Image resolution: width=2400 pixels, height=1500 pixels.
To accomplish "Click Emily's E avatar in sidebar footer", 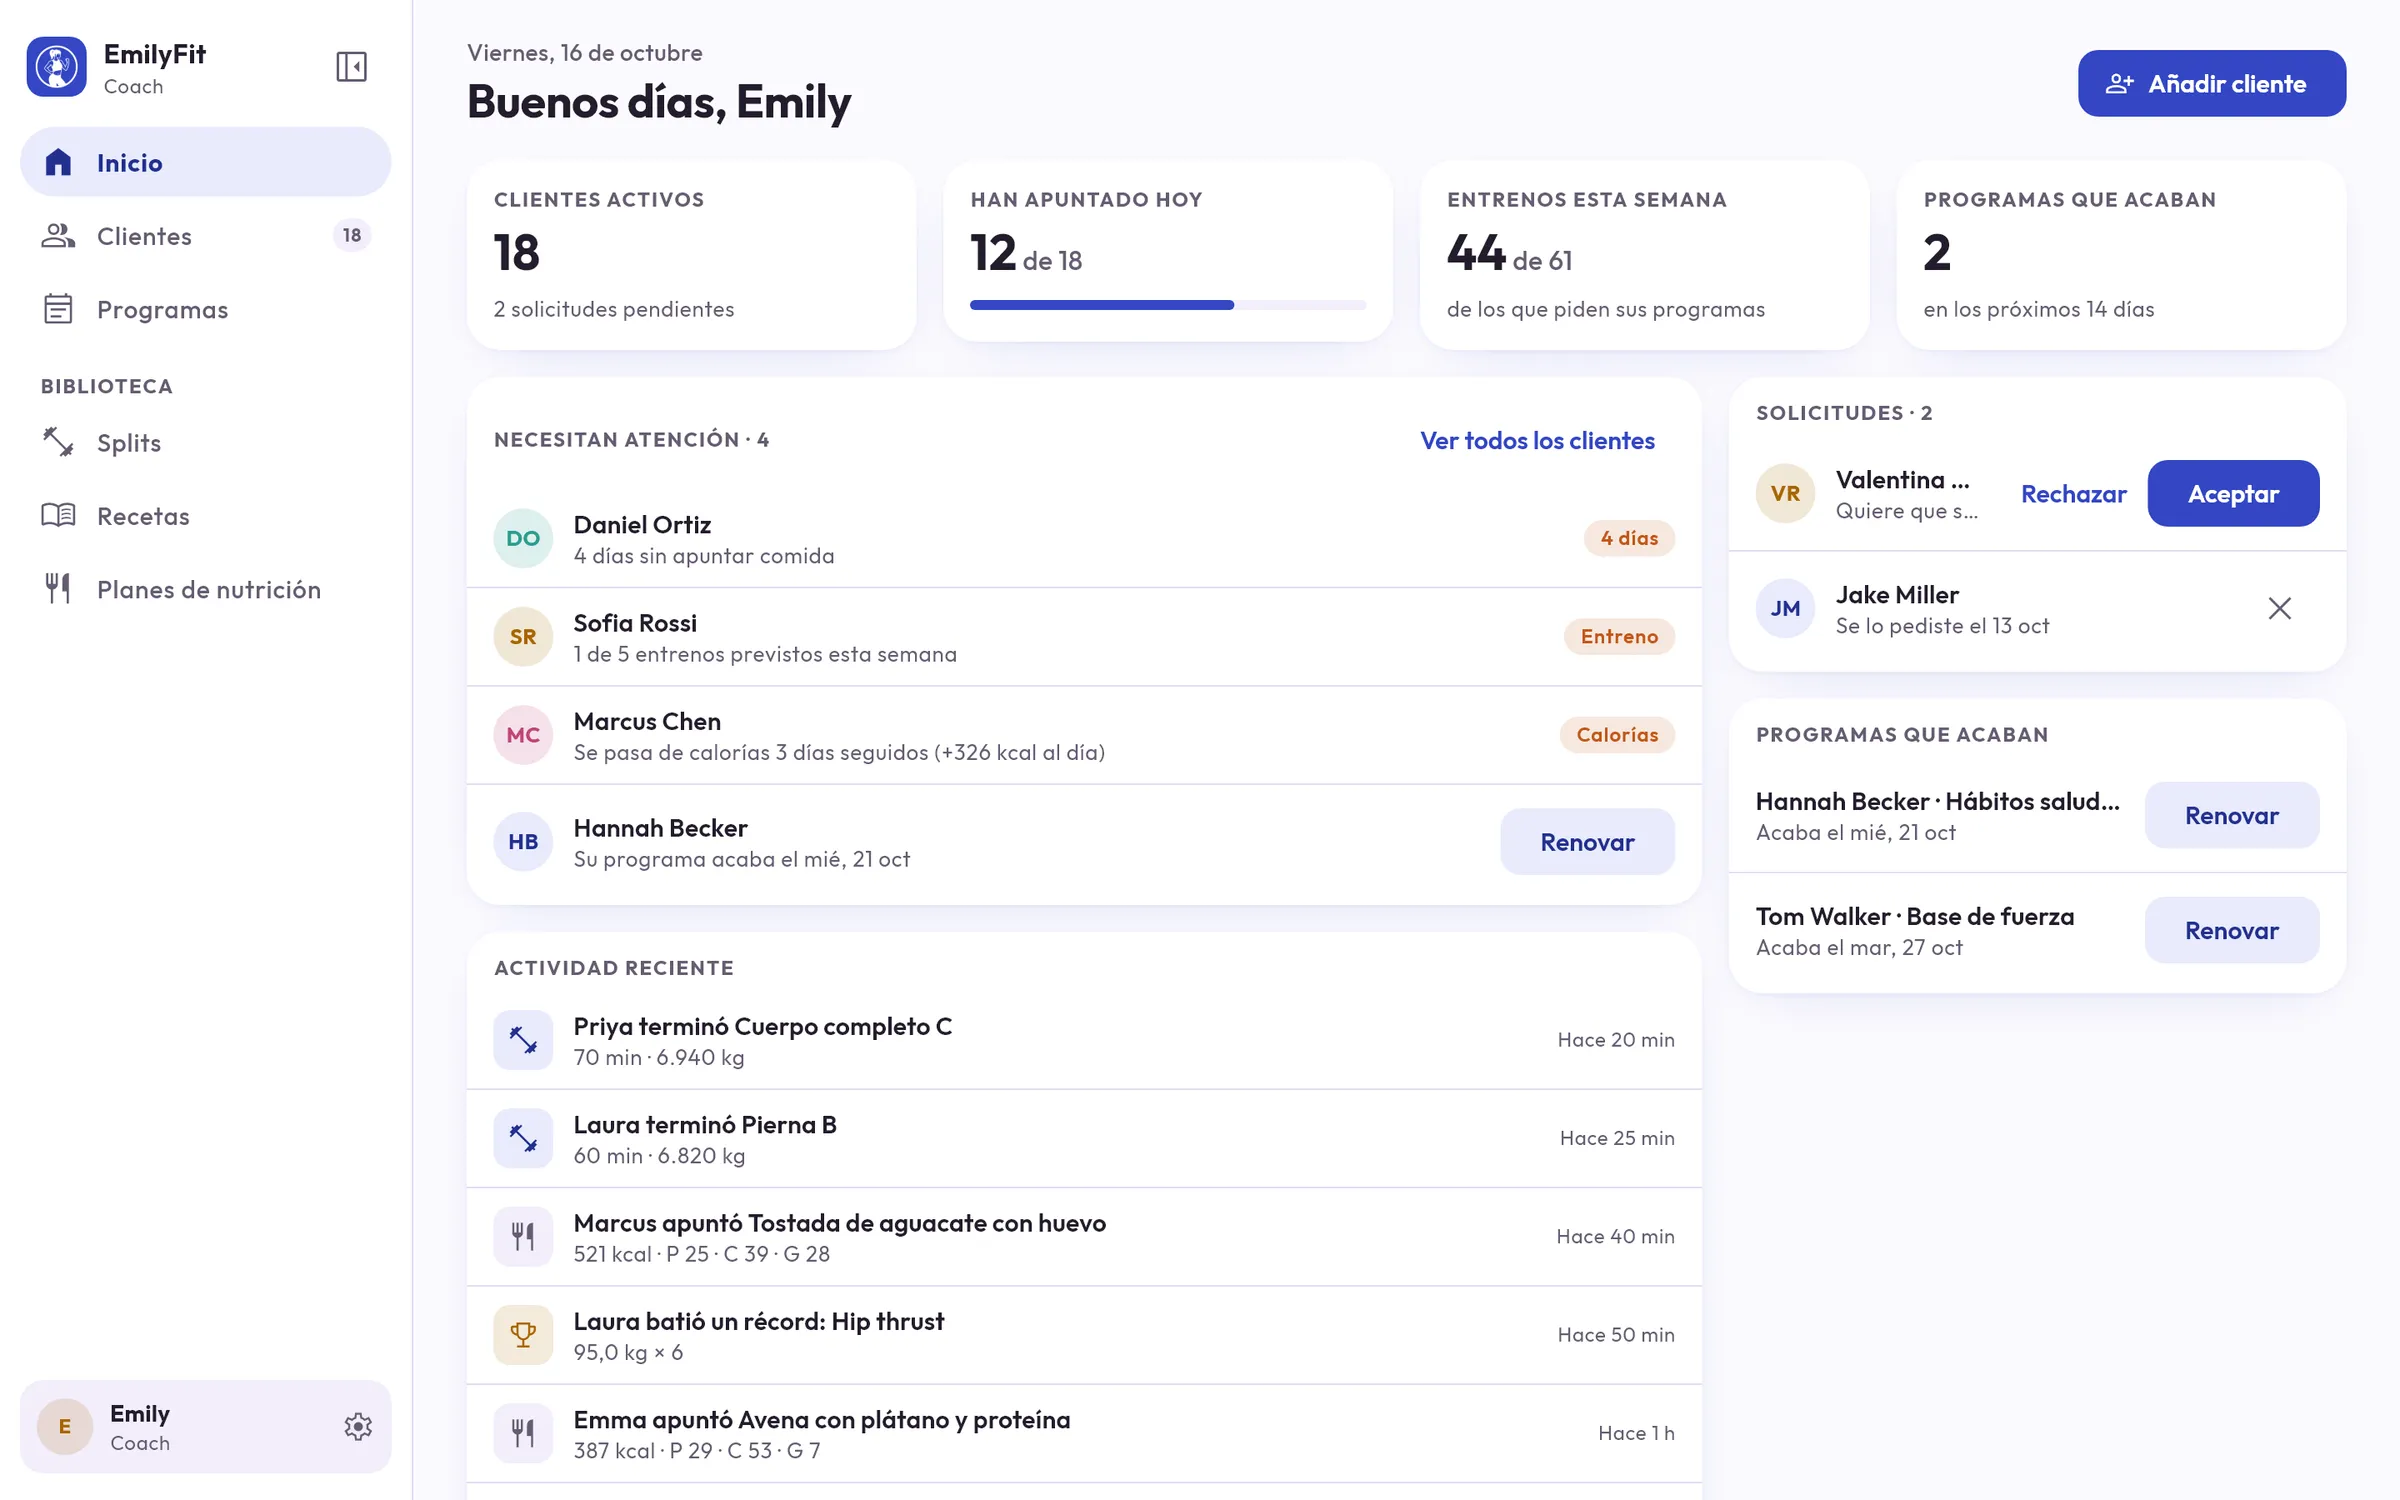I will tap(65, 1426).
